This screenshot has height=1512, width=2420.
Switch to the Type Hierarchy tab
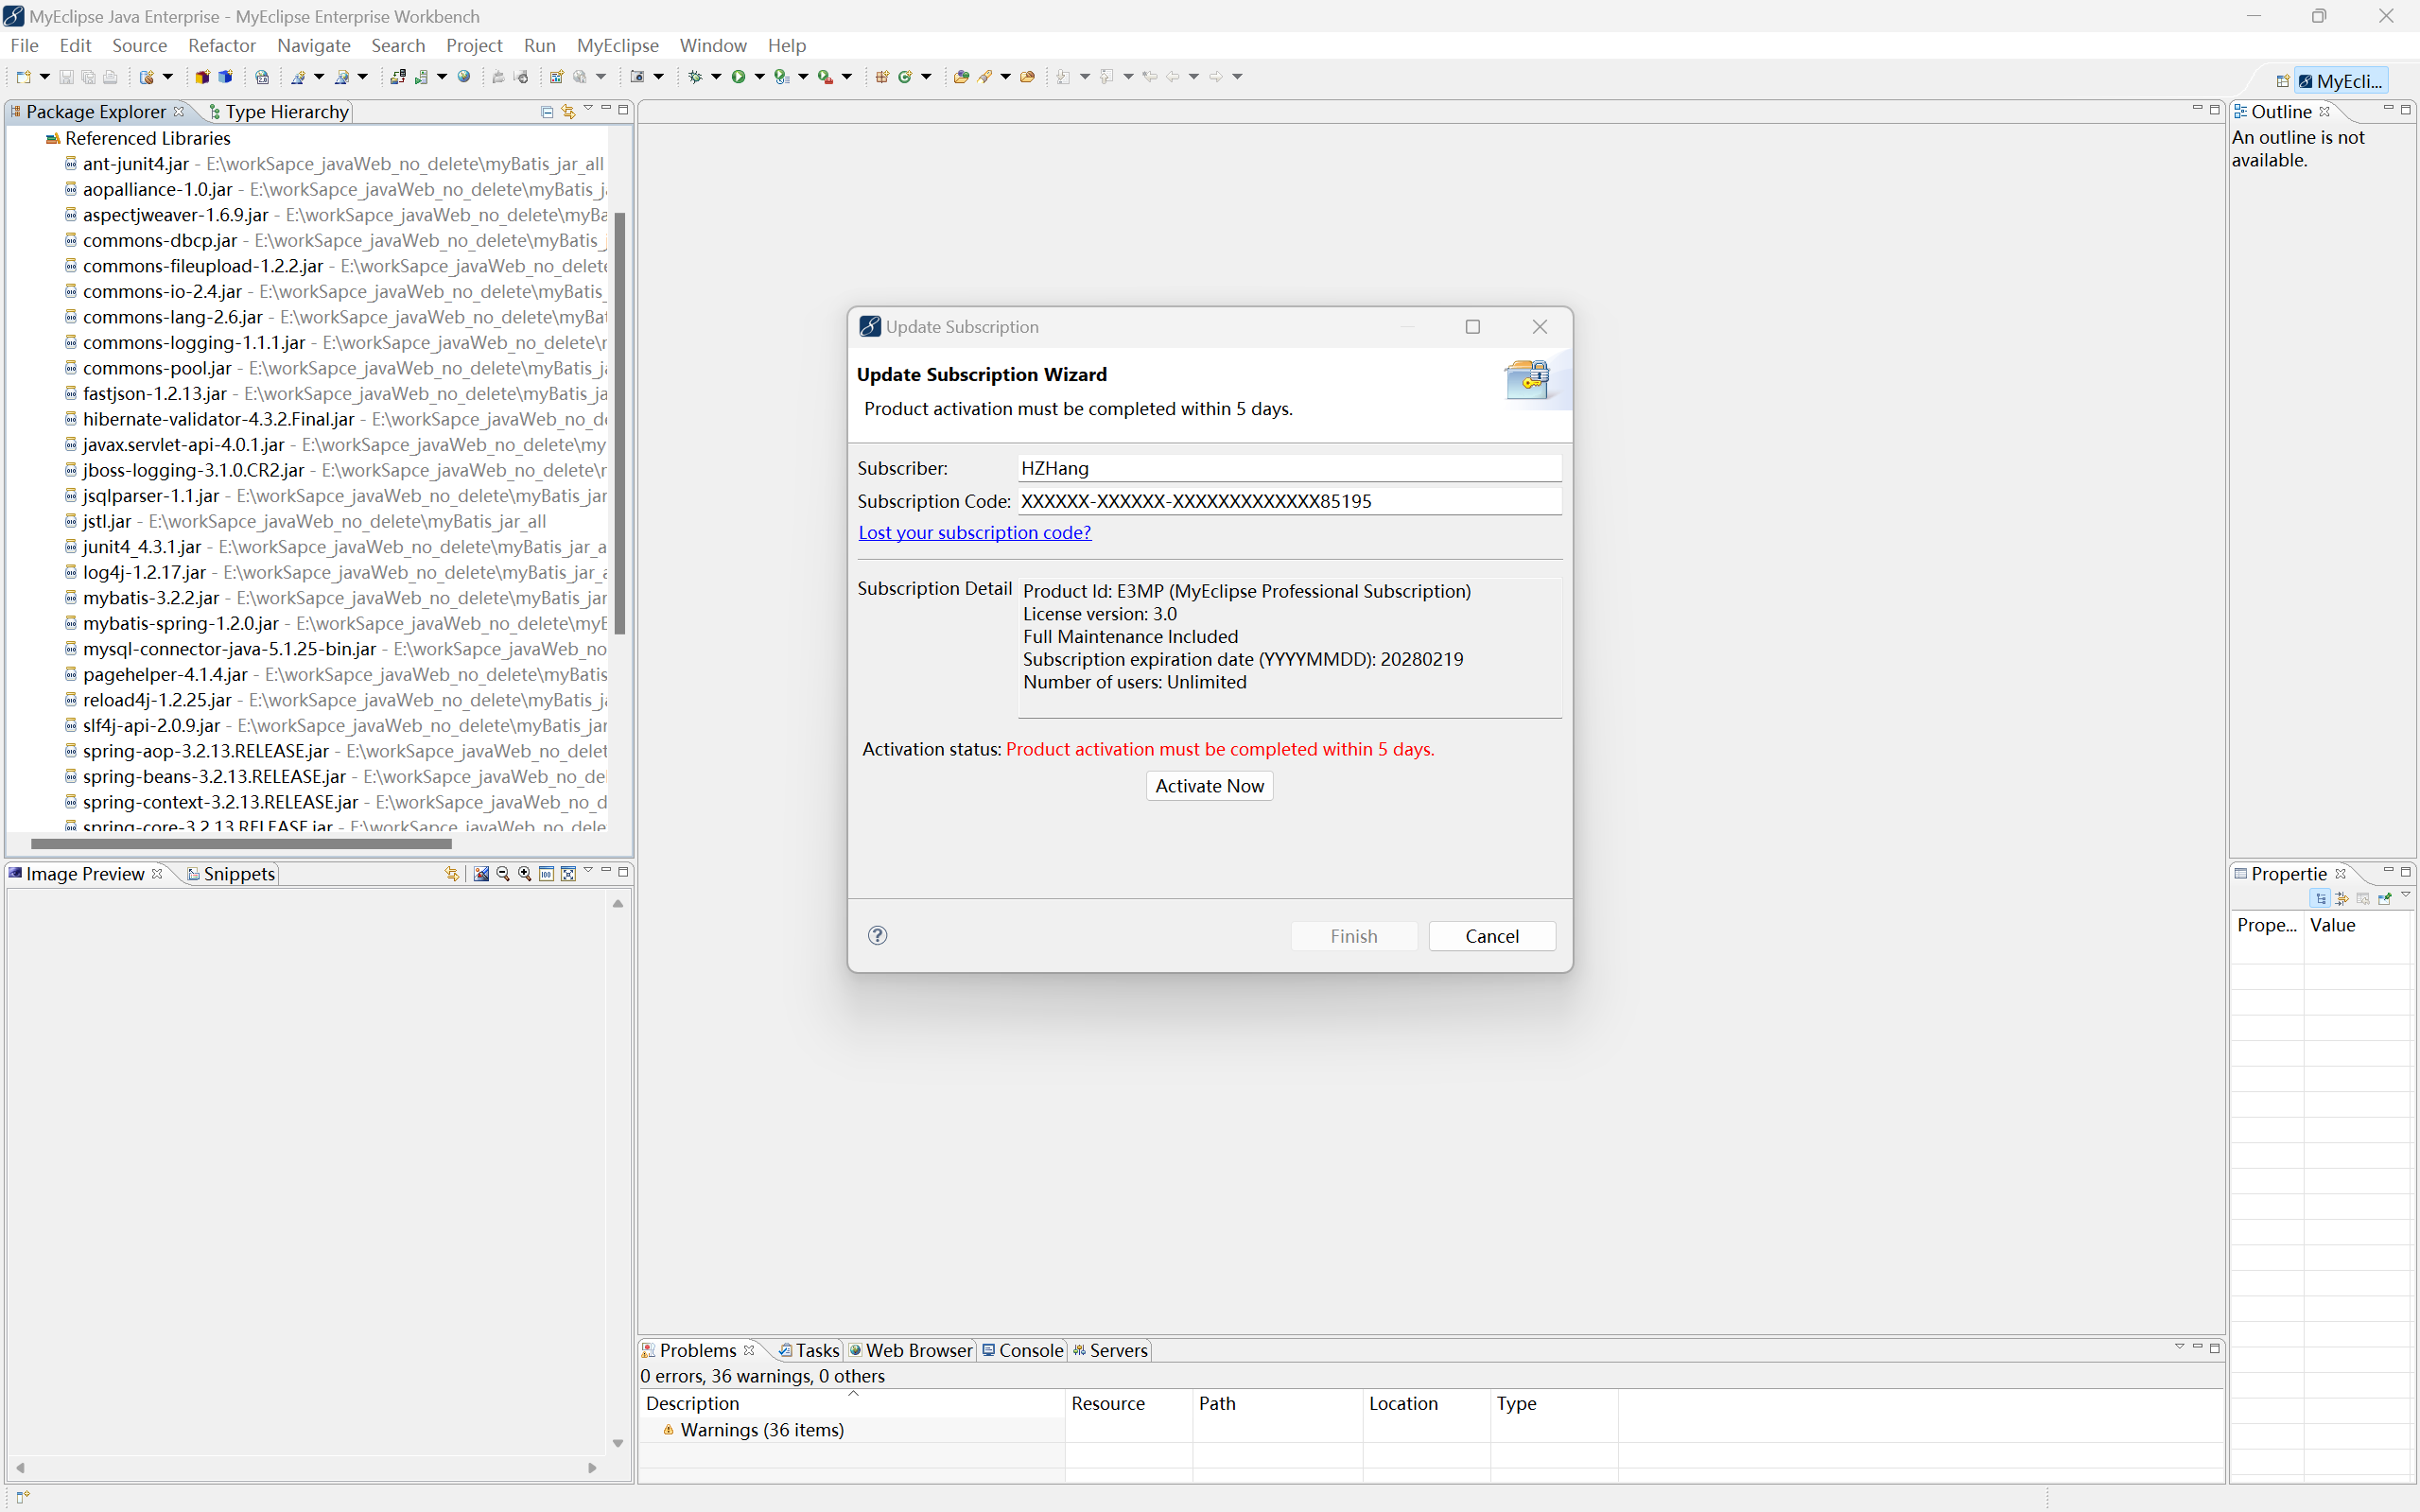(279, 112)
